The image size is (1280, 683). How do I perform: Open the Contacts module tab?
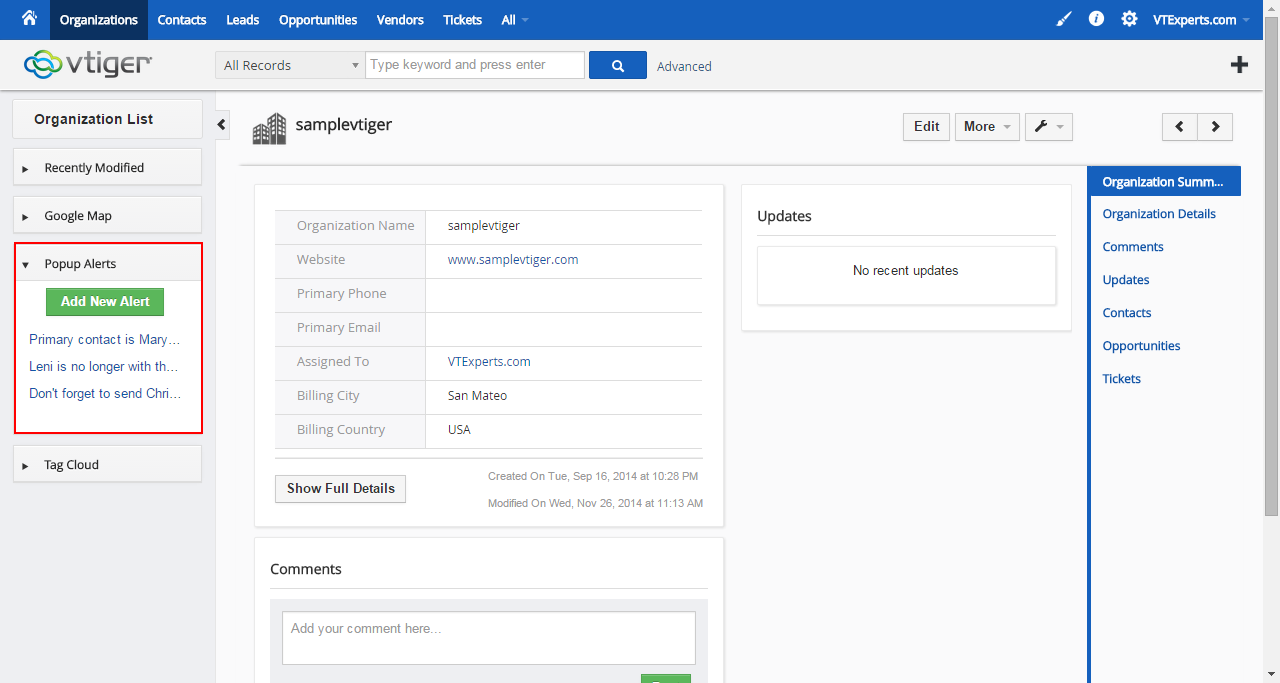tap(182, 20)
